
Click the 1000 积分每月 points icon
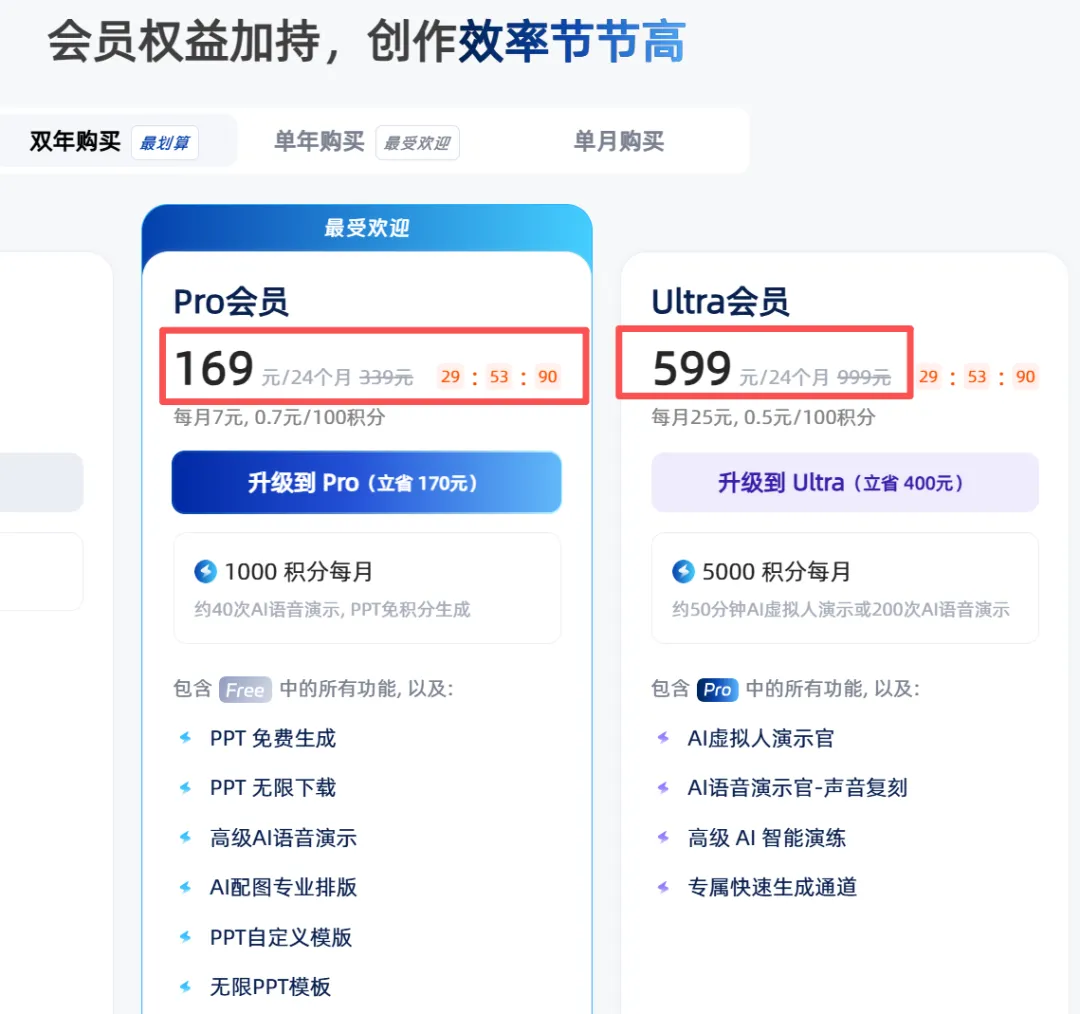click(205, 571)
